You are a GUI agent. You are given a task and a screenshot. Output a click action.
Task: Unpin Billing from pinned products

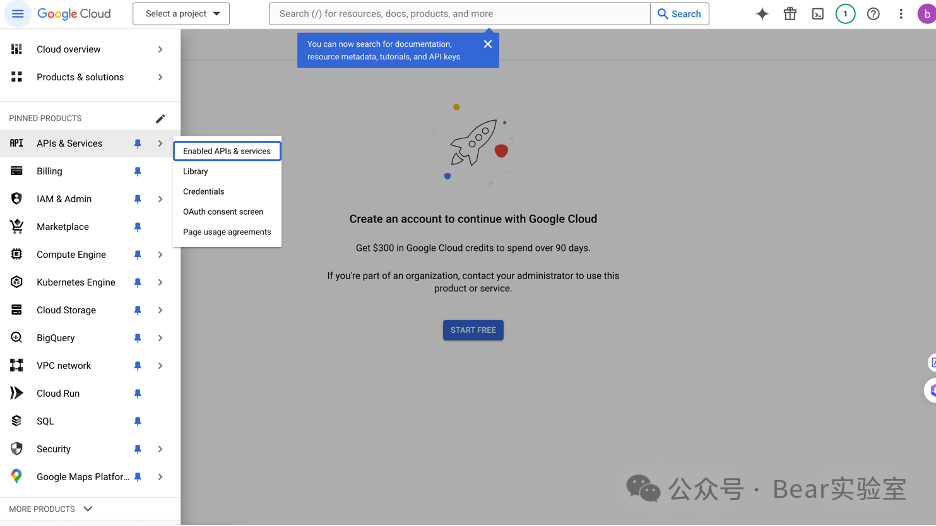pos(137,171)
